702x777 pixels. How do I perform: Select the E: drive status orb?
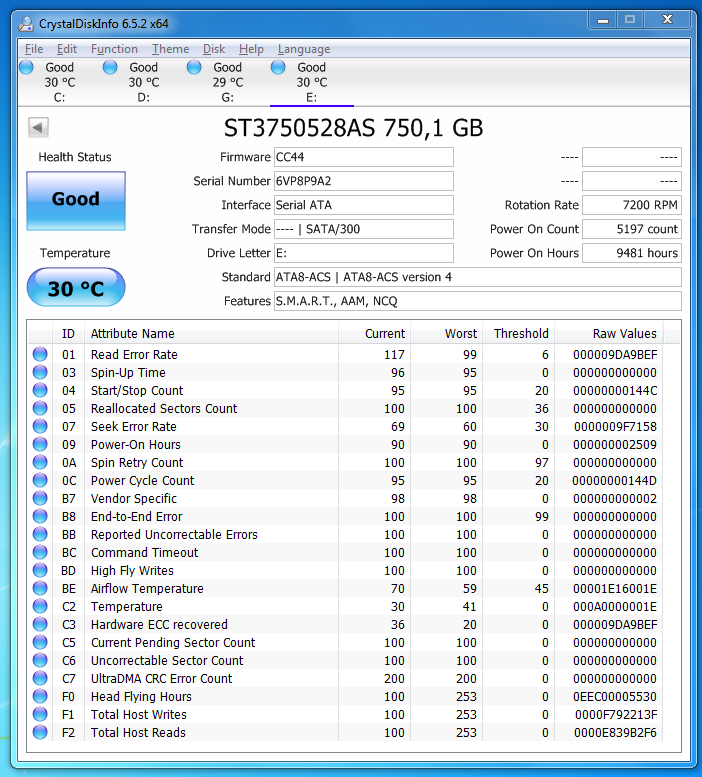(278, 67)
